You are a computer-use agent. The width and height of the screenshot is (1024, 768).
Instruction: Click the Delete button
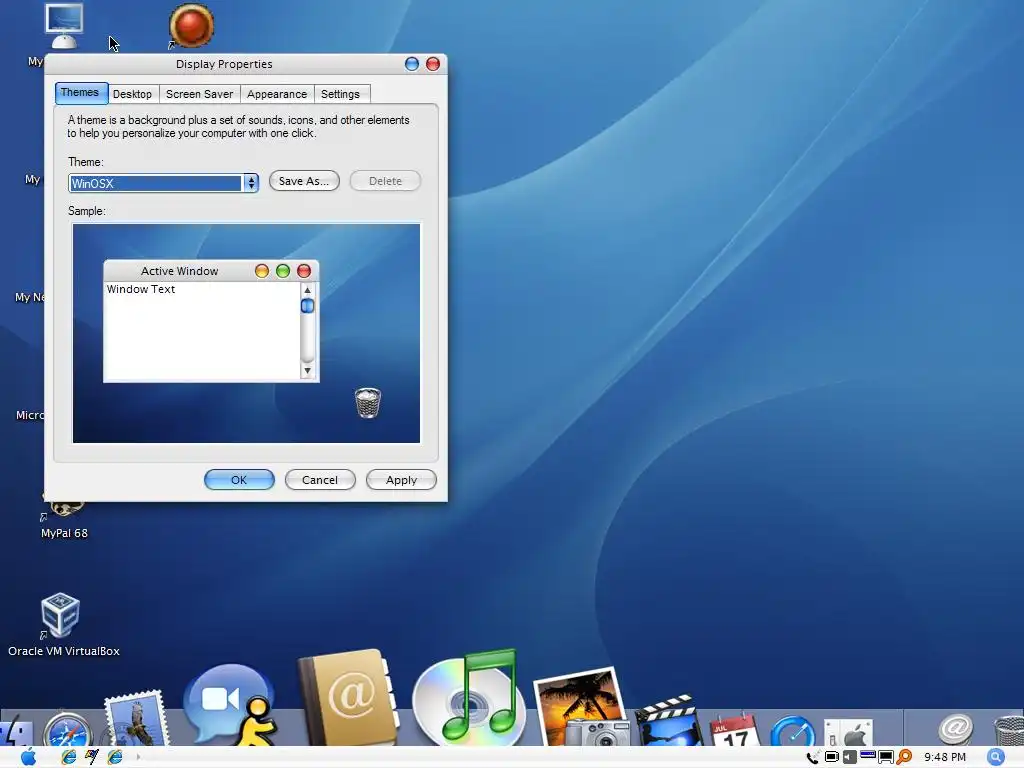click(385, 181)
